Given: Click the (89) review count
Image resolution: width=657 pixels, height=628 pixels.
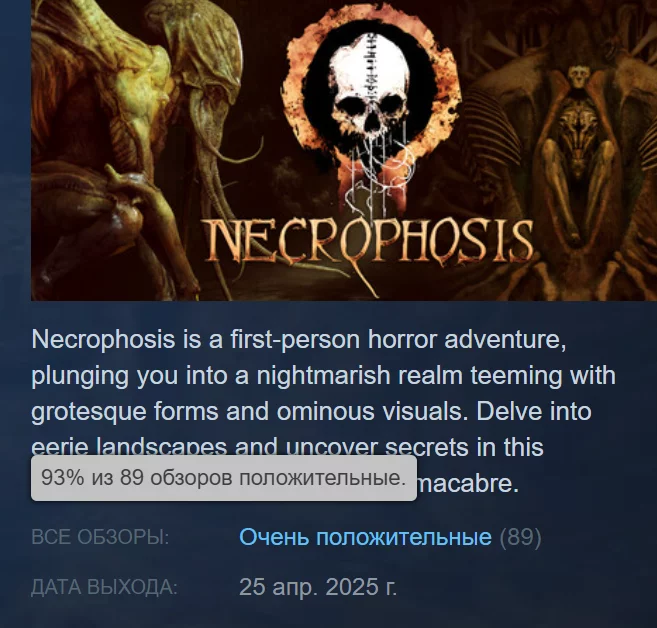Looking at the screenshot, I should [520, 537].
